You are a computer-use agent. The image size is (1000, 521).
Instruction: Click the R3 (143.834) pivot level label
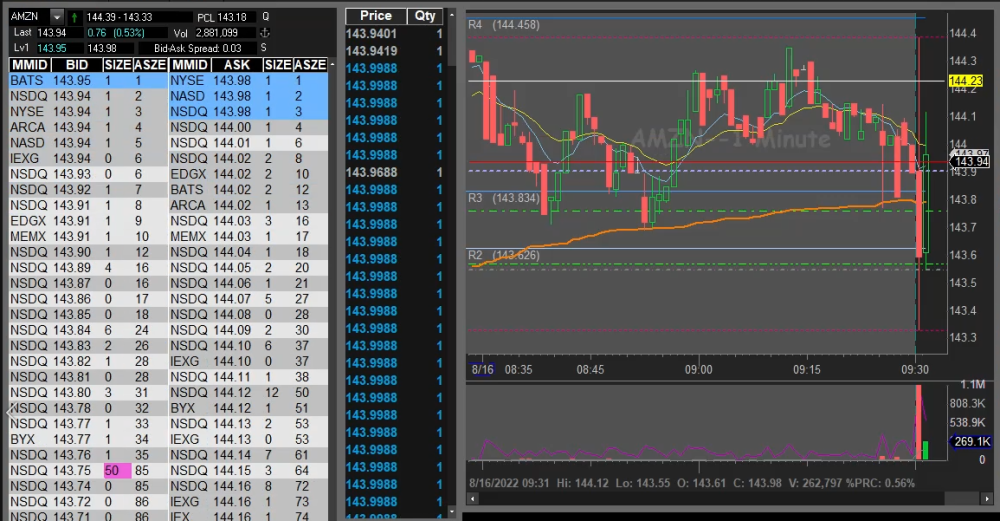pos(504,198)
